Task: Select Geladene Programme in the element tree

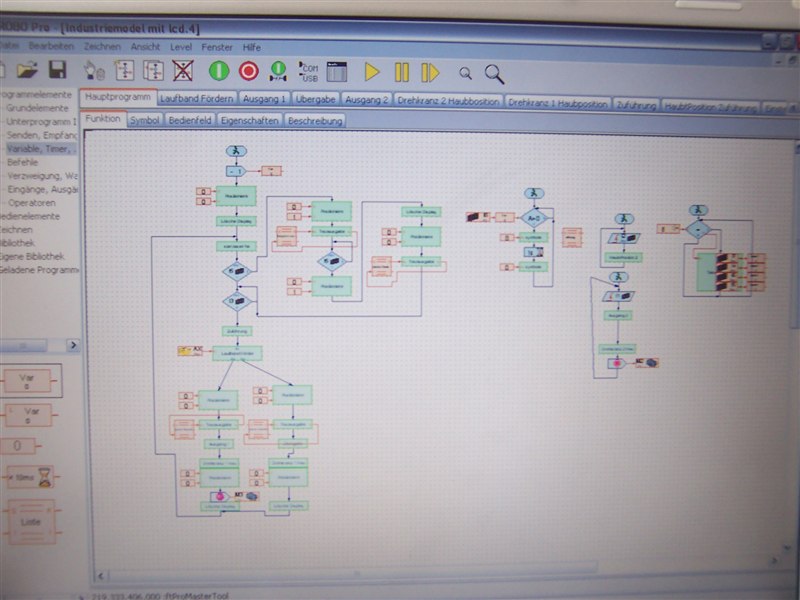Action: [x=39, y=269]
